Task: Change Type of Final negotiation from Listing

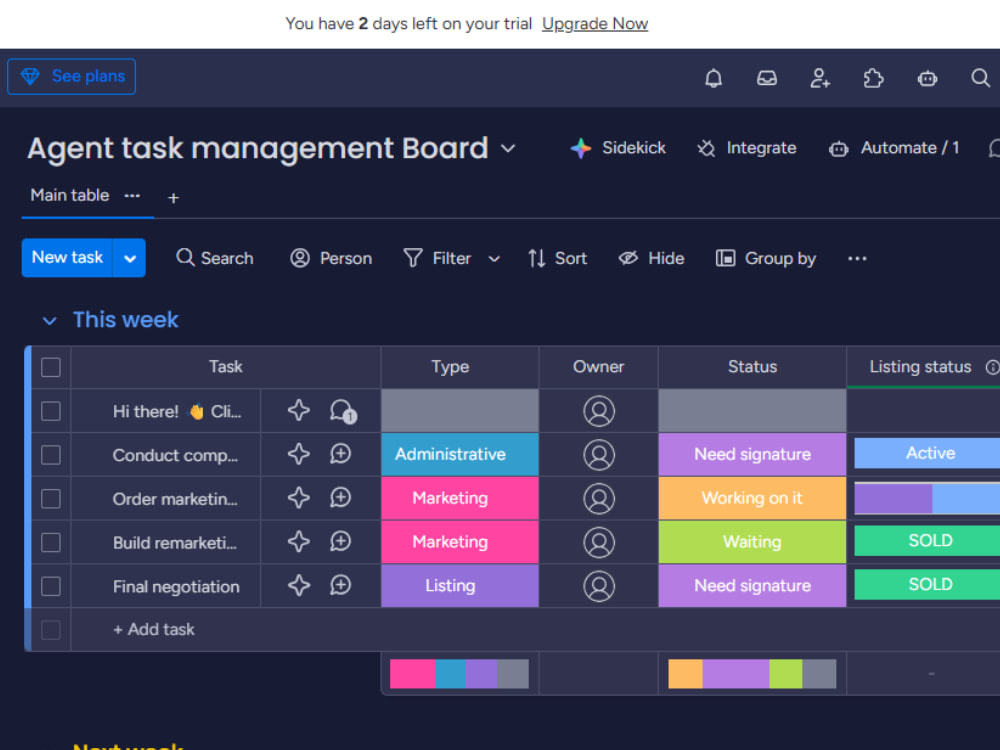Action: click(x=460, y=586)
